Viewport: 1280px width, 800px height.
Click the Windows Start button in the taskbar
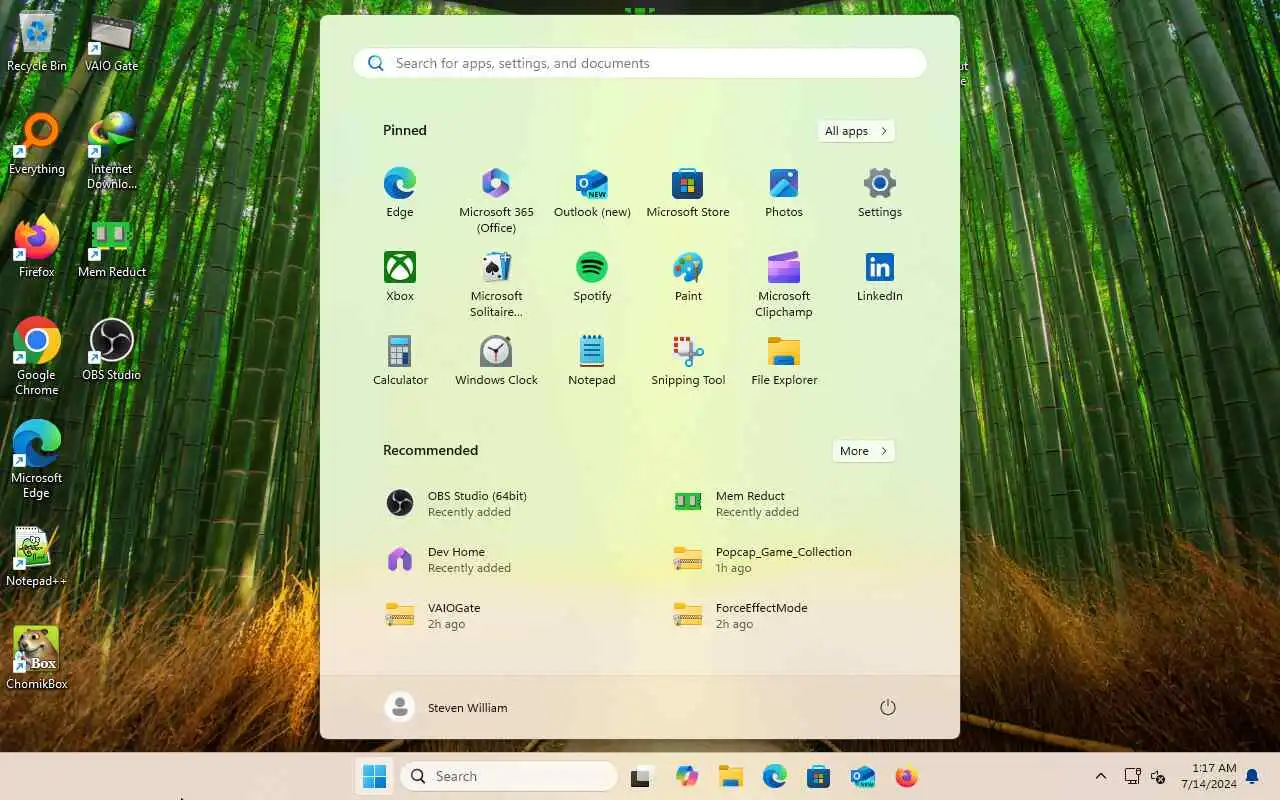pyautogui.click(x=374, y=776)
